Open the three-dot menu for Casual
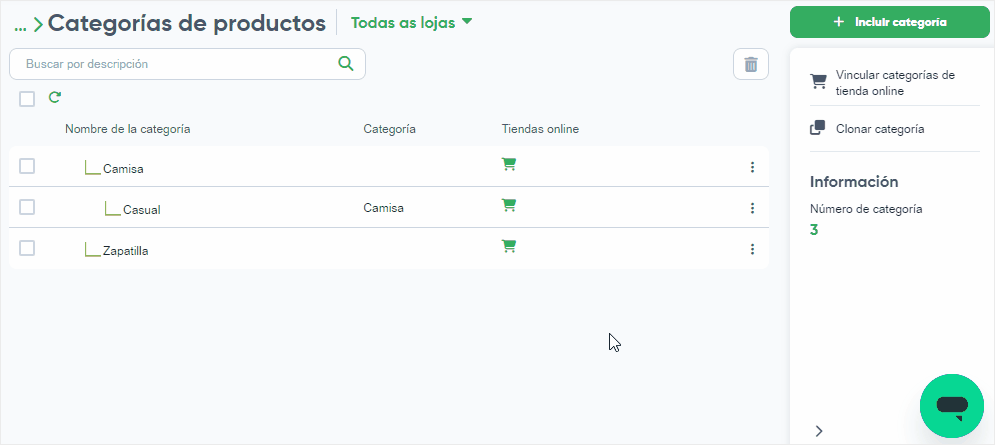Image resolution: width=995 pixels, height=445 pixels. click(x=752, y=208)
